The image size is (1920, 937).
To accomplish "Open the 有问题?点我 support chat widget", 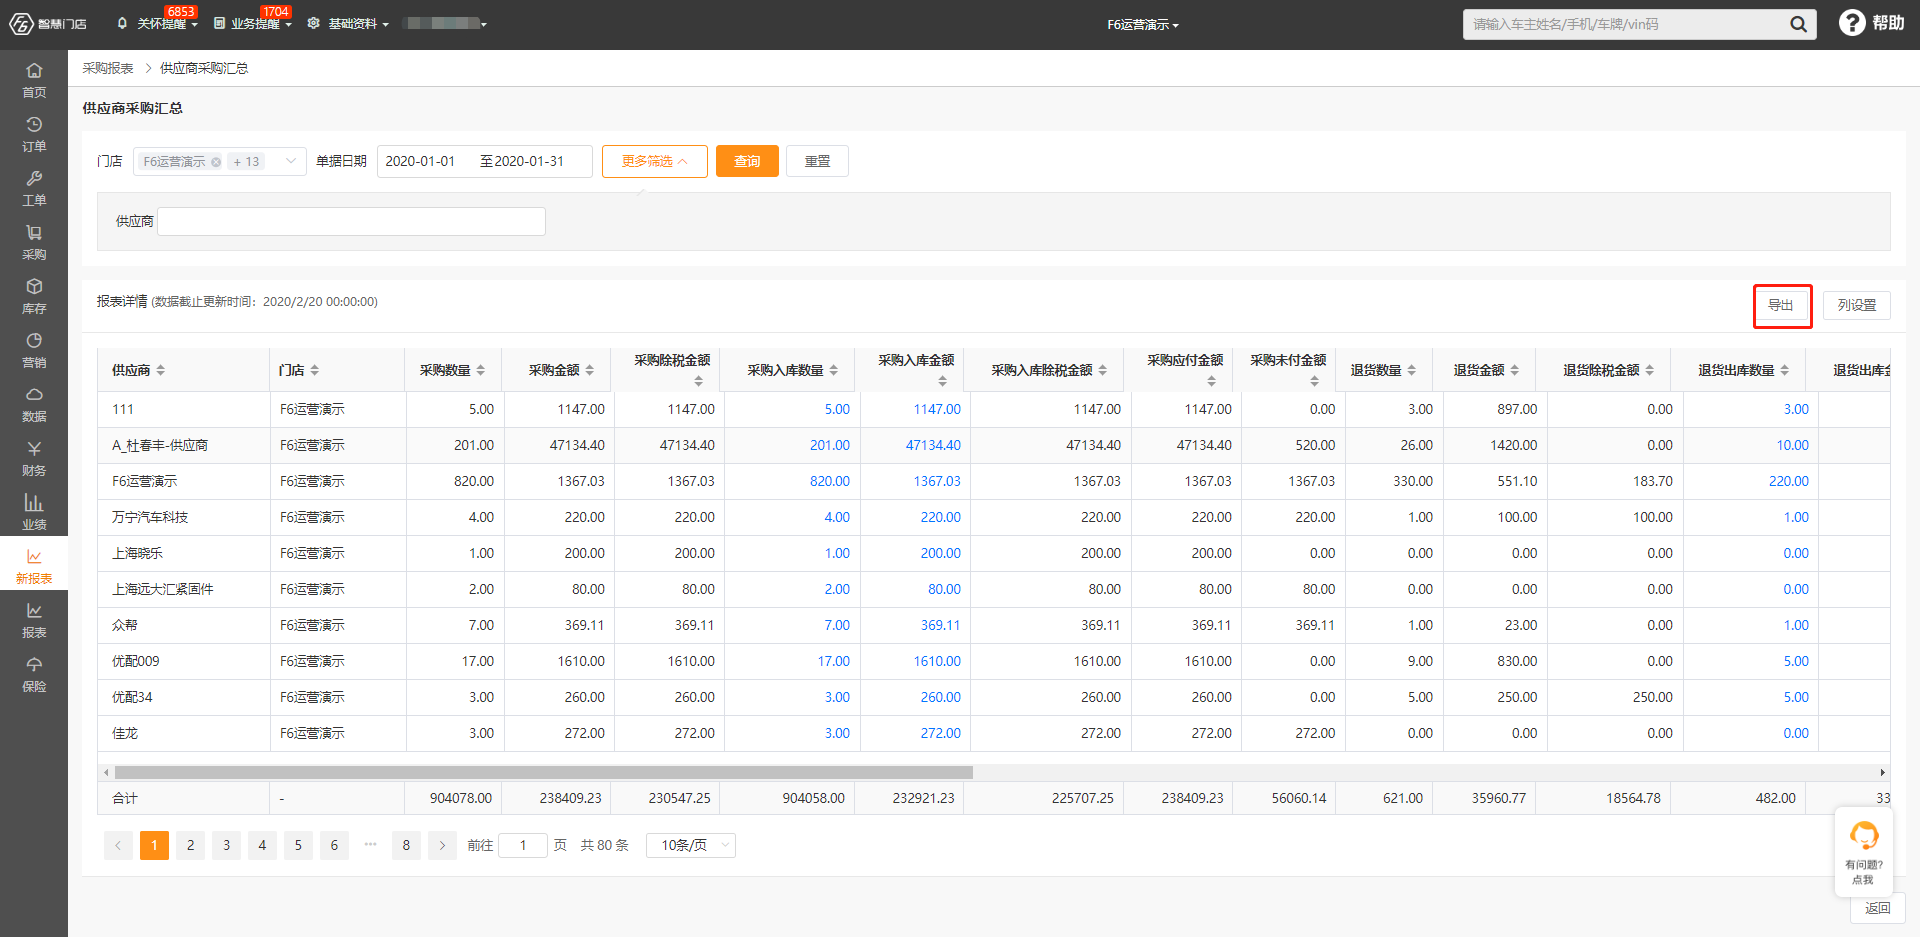I will point(1863,851).
